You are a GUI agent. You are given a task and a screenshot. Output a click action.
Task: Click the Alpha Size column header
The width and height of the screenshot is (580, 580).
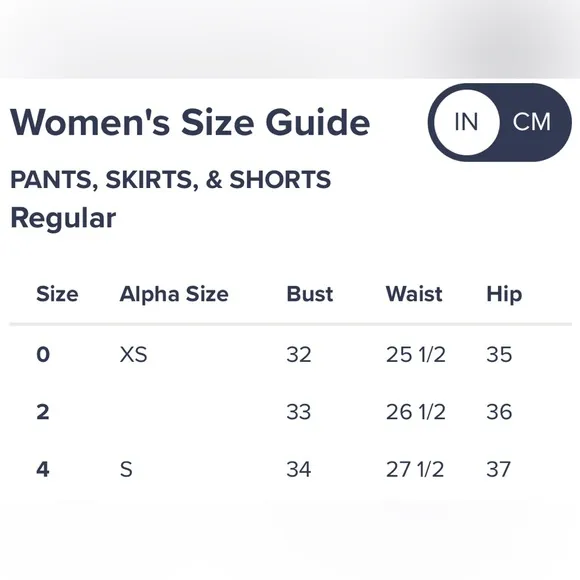174,295
